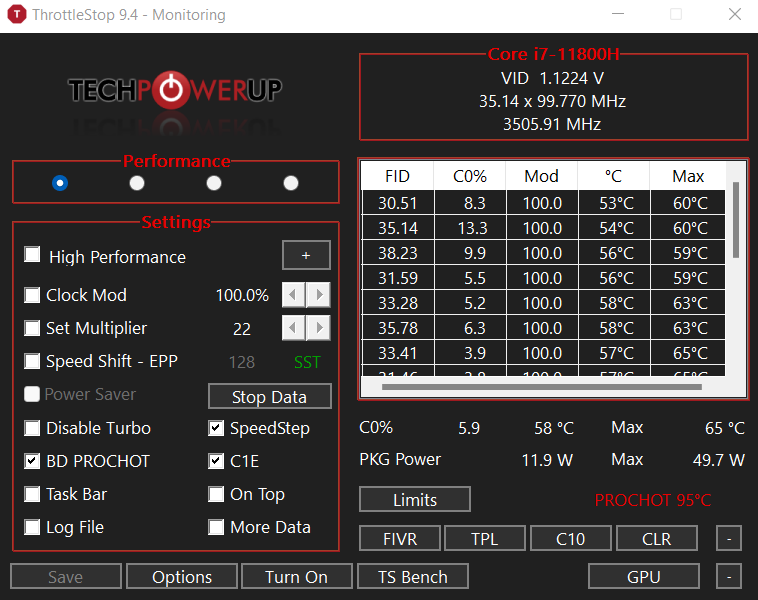758x600 pixels.
Task: Click the Clock Mod value 100.0%
Action: [x=242, y=295]
